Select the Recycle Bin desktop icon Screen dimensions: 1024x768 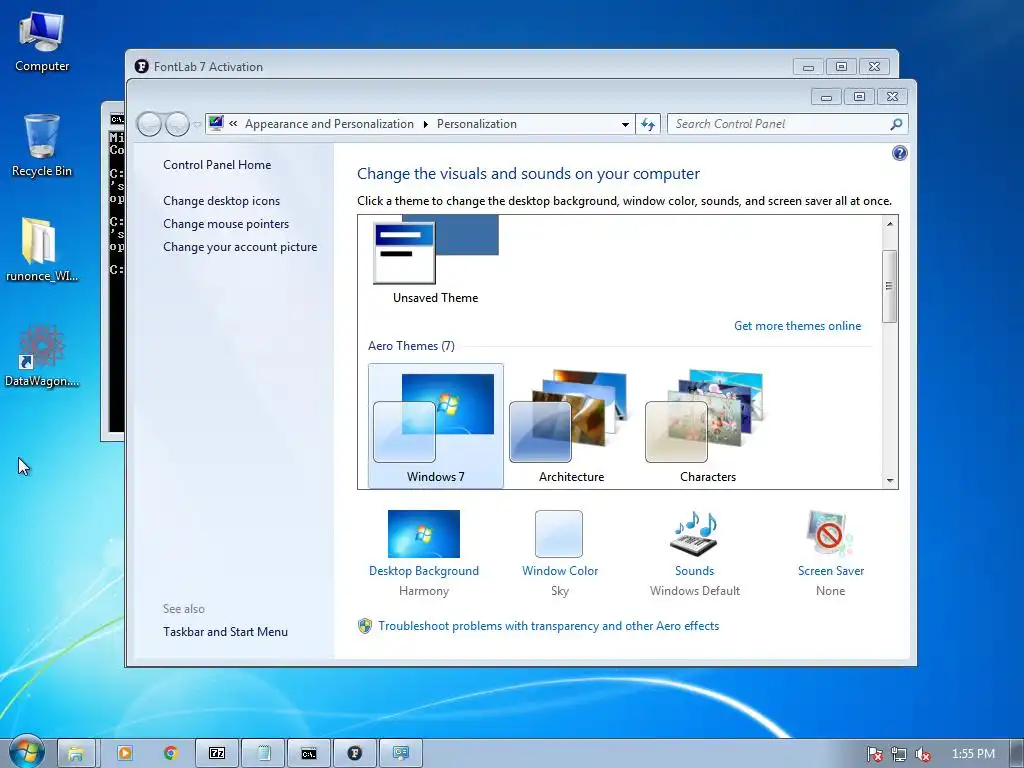[x=42, y=145]
